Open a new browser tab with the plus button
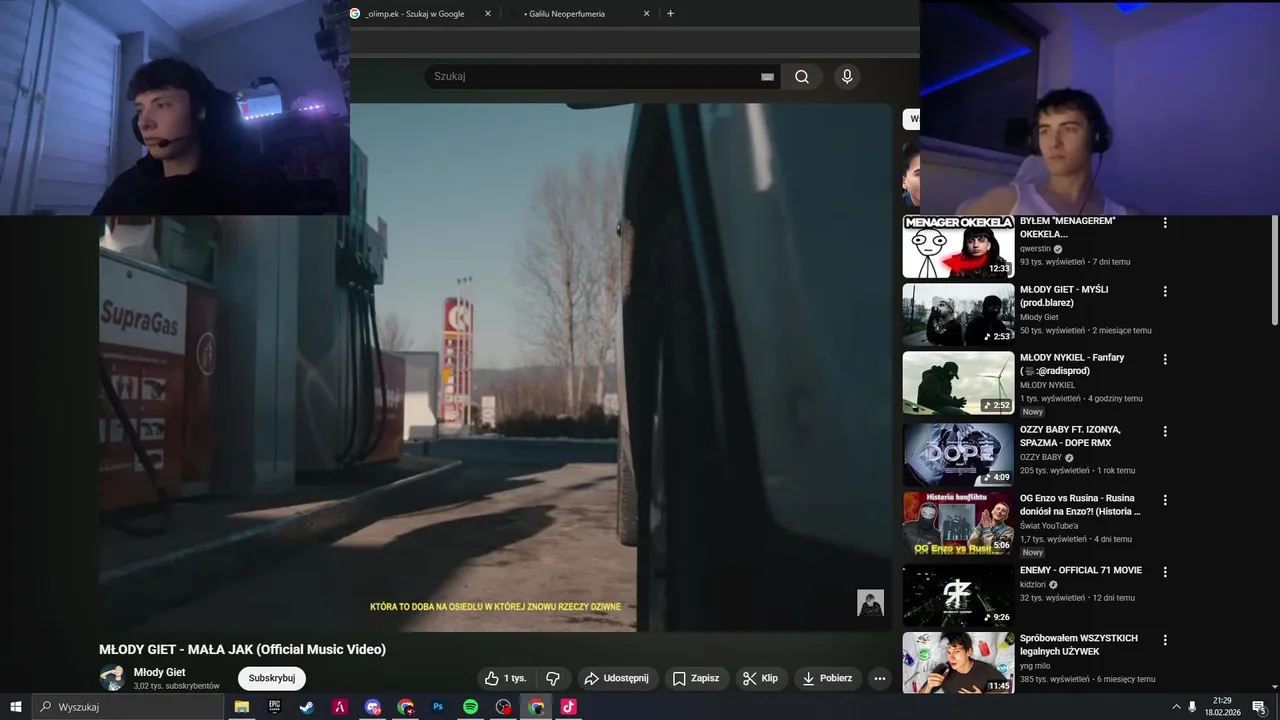The height and width of the screenshot is (720, 1280). coord(670,14)
